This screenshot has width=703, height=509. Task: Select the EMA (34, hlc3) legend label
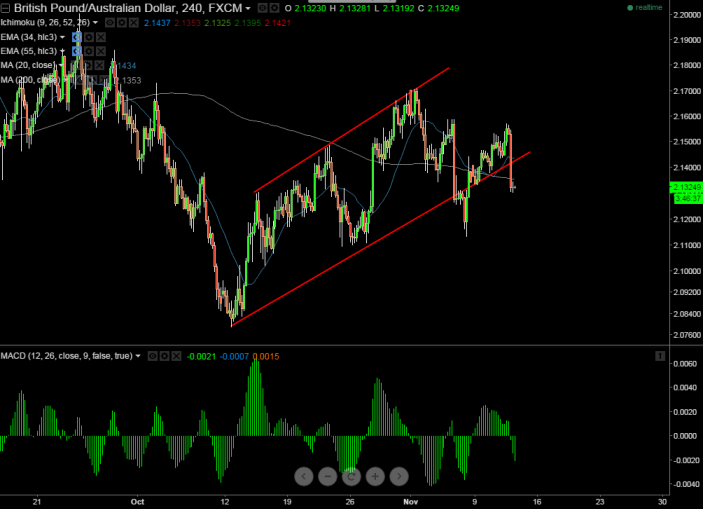pyautogui.click(x=29, y=37)
